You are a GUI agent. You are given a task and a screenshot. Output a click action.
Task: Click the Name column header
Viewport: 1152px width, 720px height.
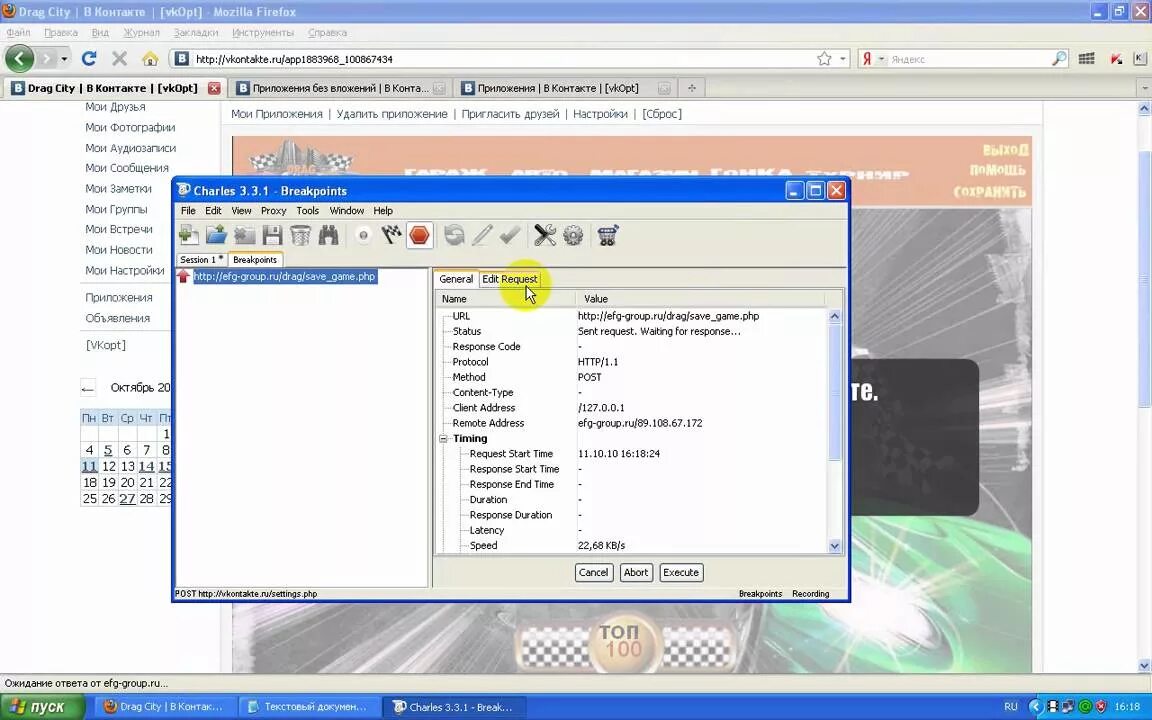(505, 299)
